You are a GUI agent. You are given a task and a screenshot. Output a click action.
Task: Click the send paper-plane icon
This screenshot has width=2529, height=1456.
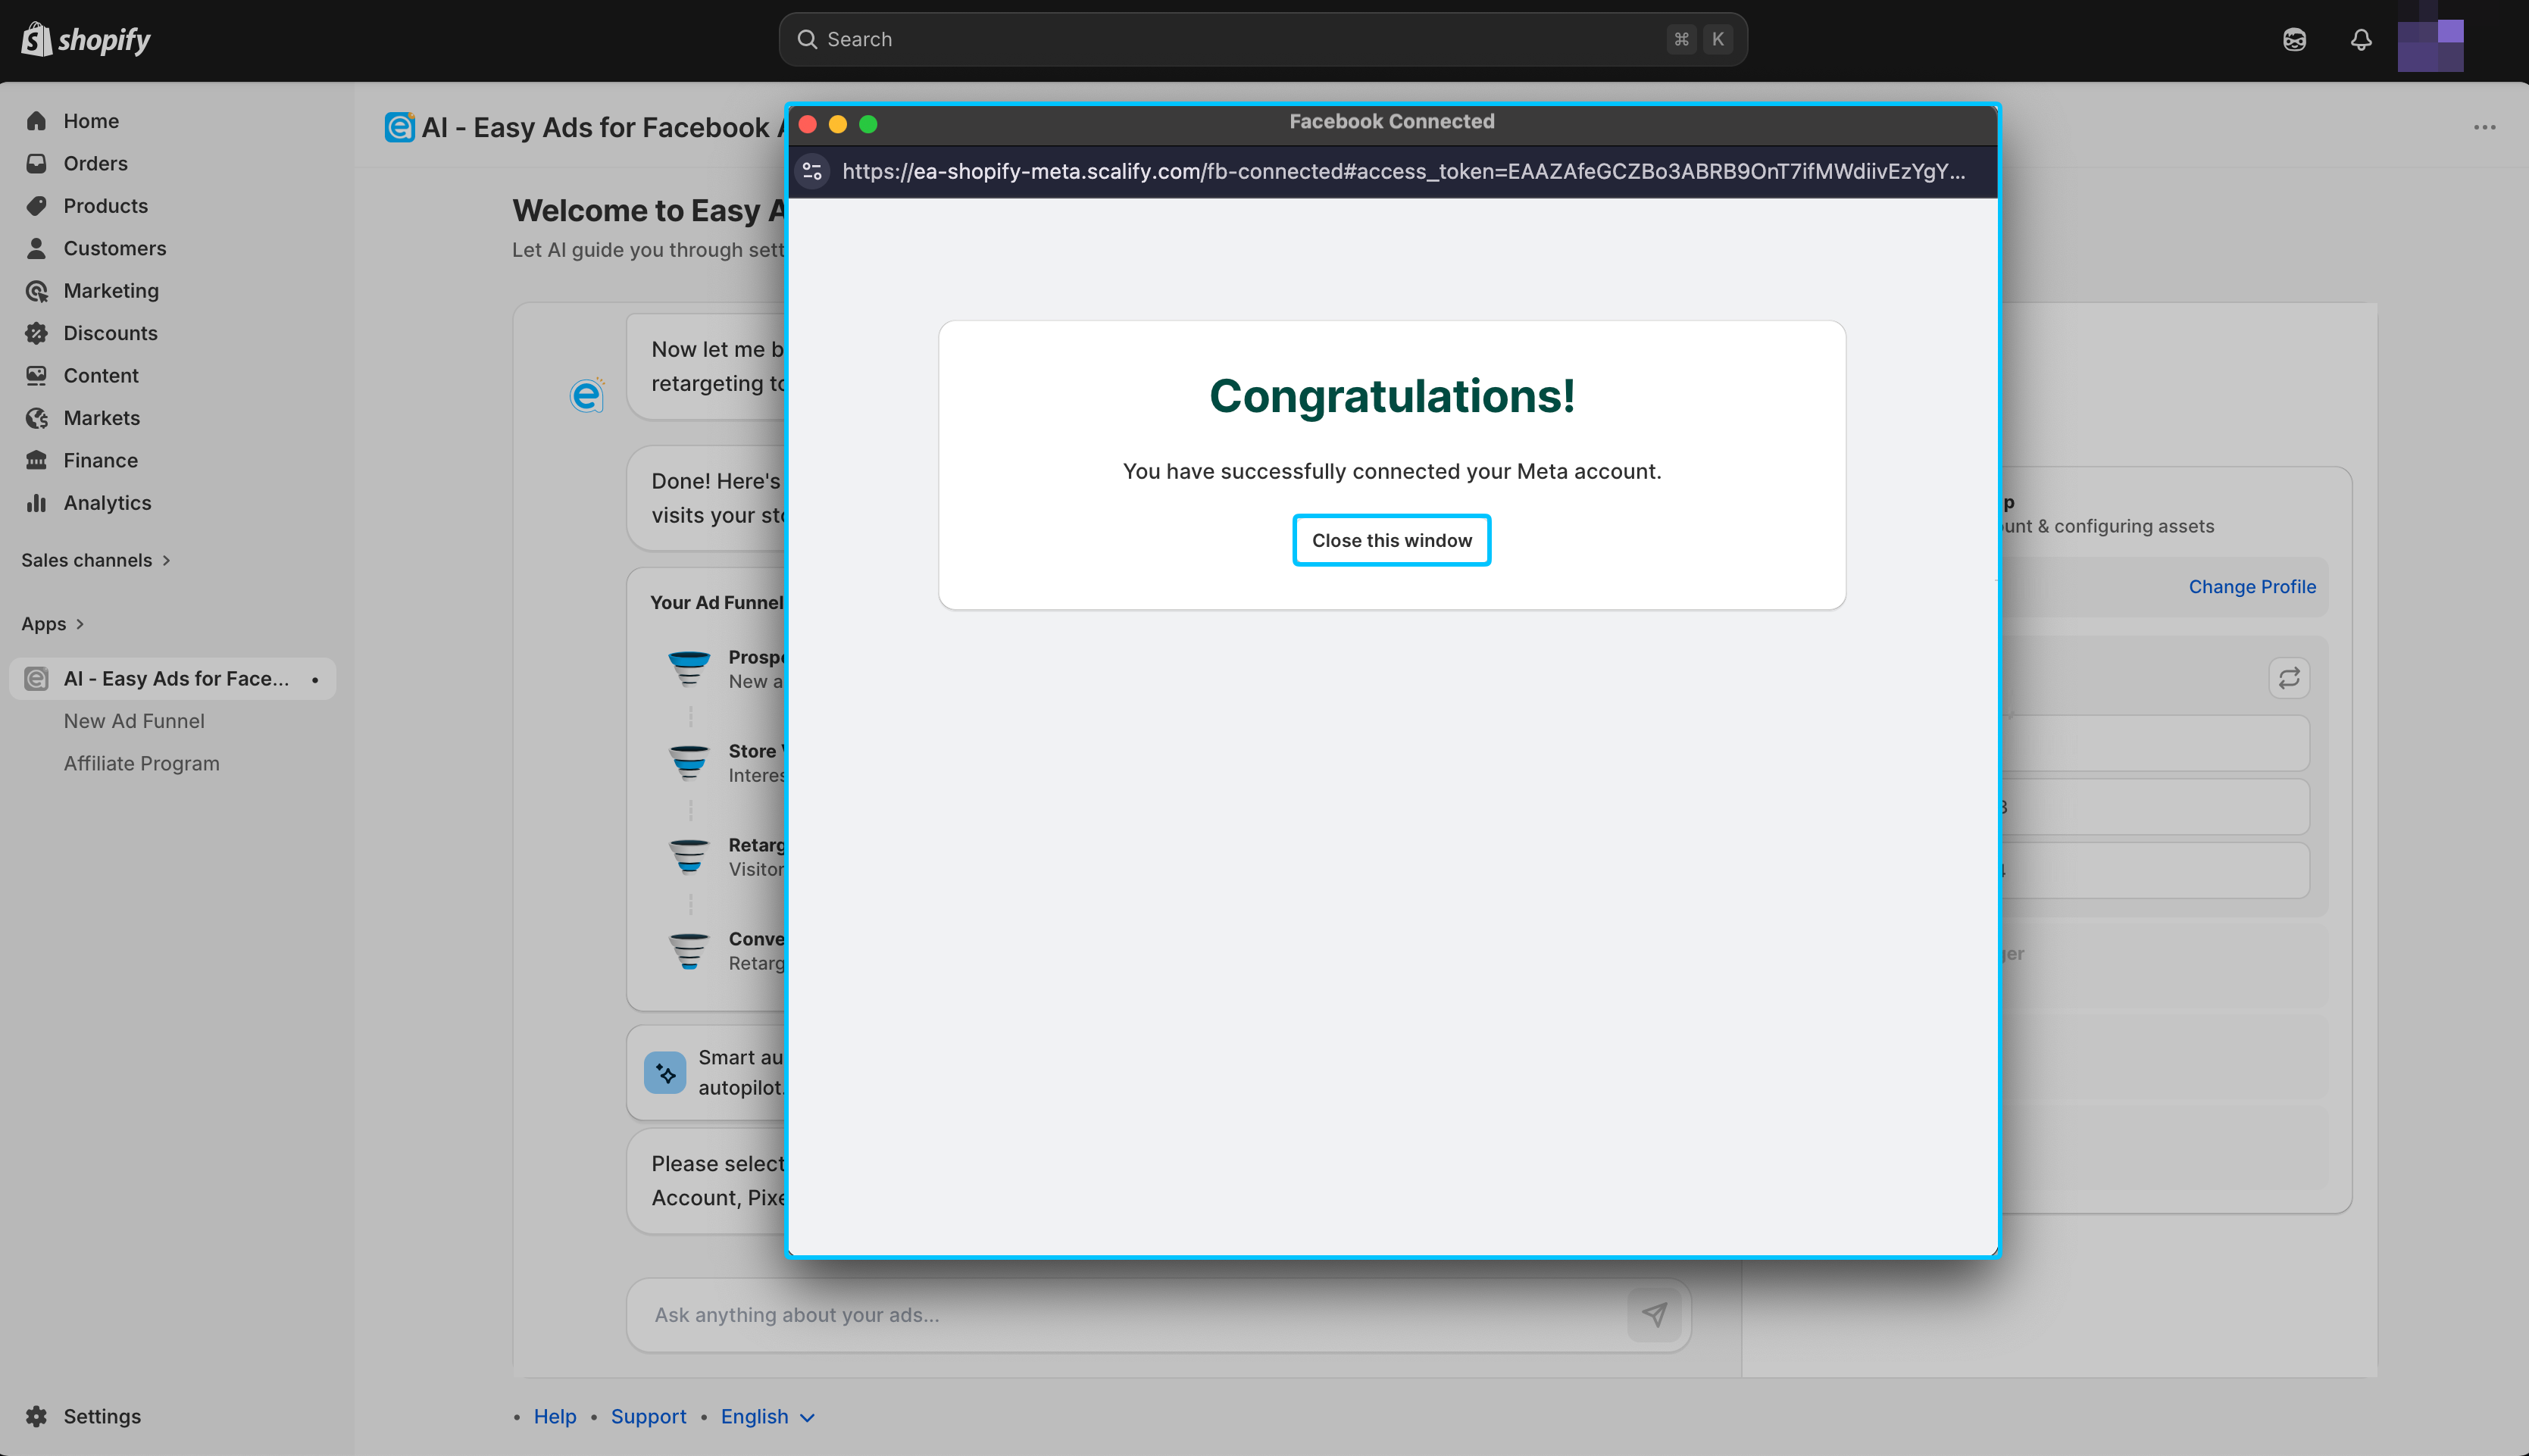(1655, 1314)
